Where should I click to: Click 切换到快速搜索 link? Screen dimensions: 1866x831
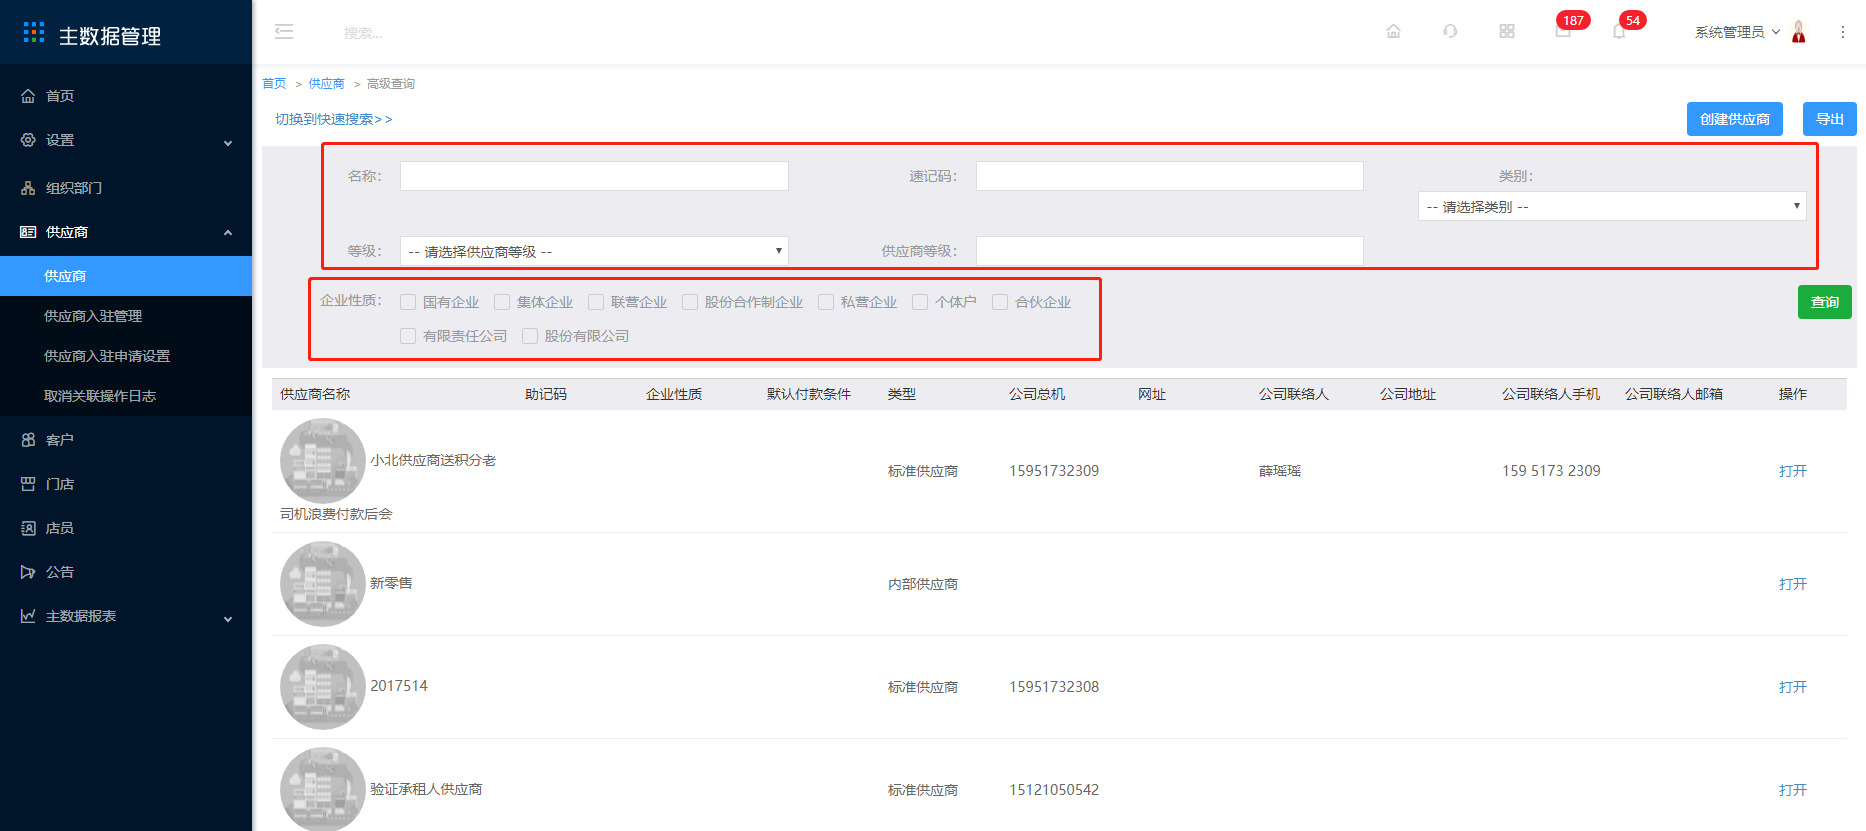334,119
